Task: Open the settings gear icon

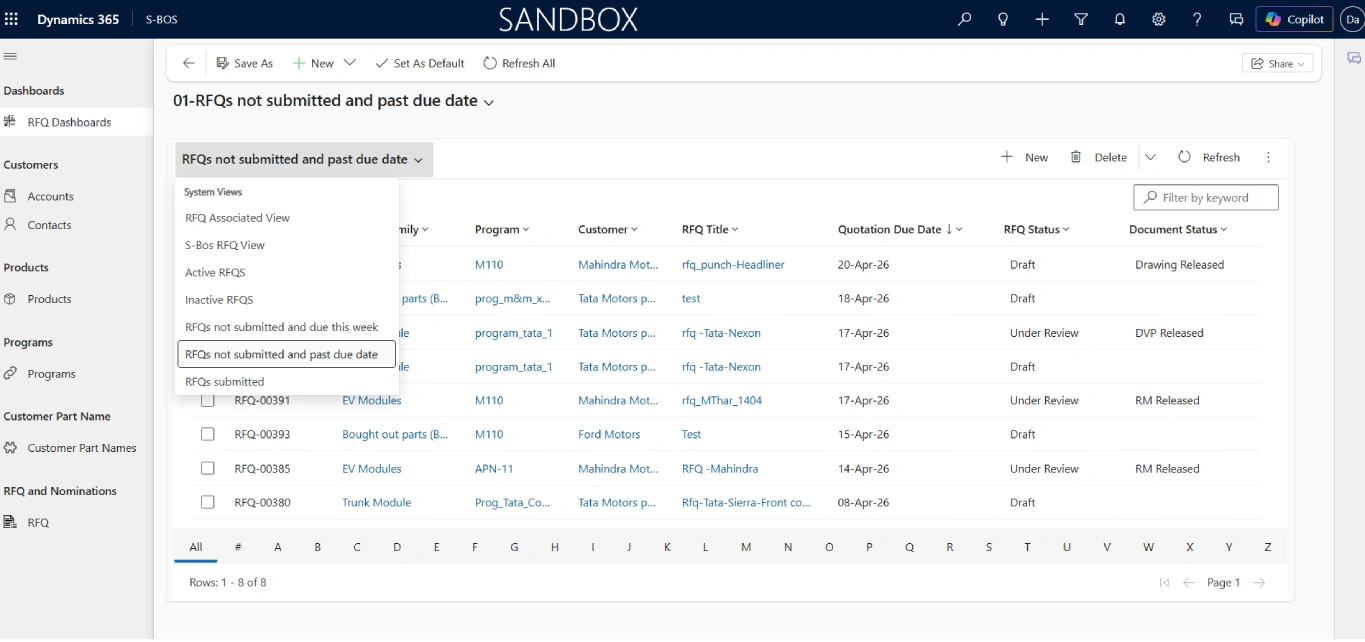Action: pyautogui.click(x=1159, y=19)
